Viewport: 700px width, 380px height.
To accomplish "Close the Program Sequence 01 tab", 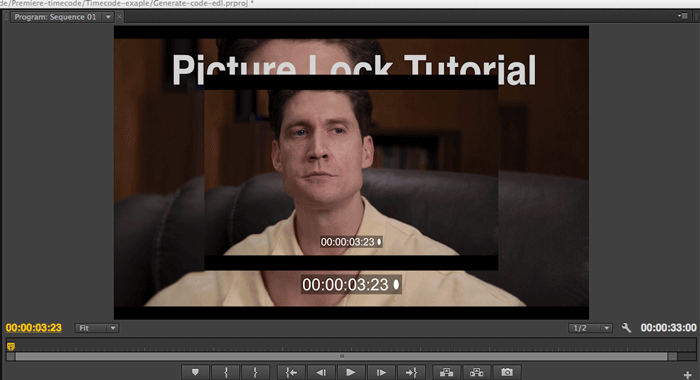I will point(120,17).
